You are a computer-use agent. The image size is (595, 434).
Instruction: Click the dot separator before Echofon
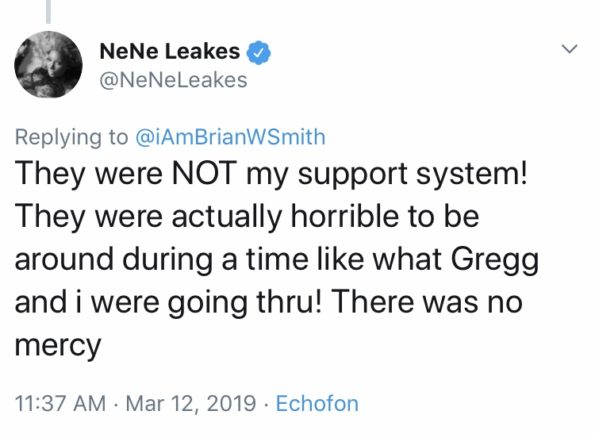(266, 404)
